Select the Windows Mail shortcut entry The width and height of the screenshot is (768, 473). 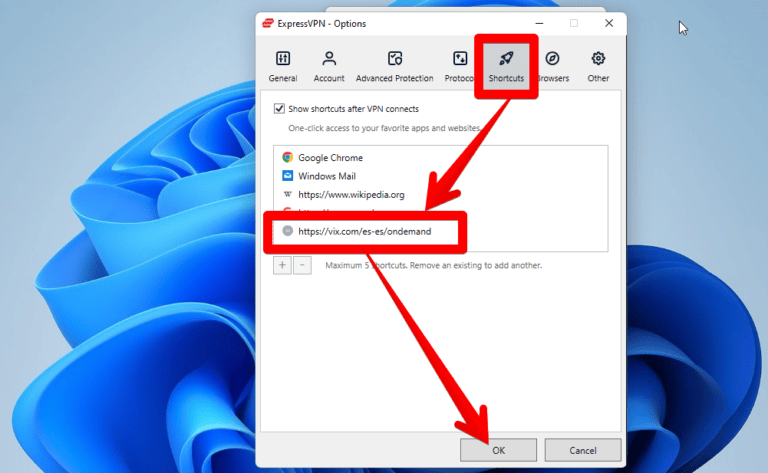[441, 176]
